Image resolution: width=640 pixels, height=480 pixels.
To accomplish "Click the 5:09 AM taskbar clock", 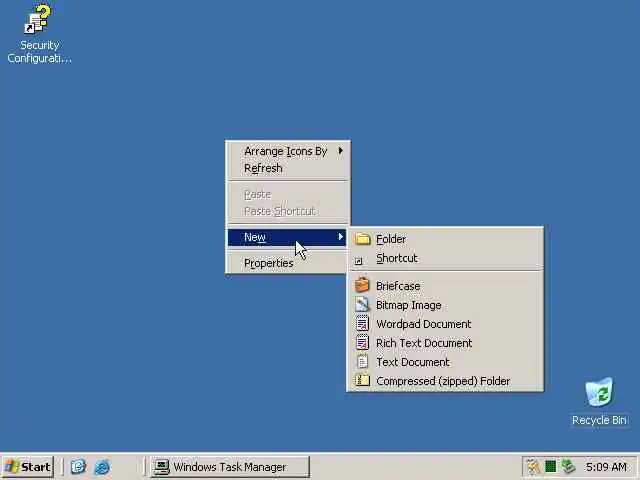I will click(606, 467).
